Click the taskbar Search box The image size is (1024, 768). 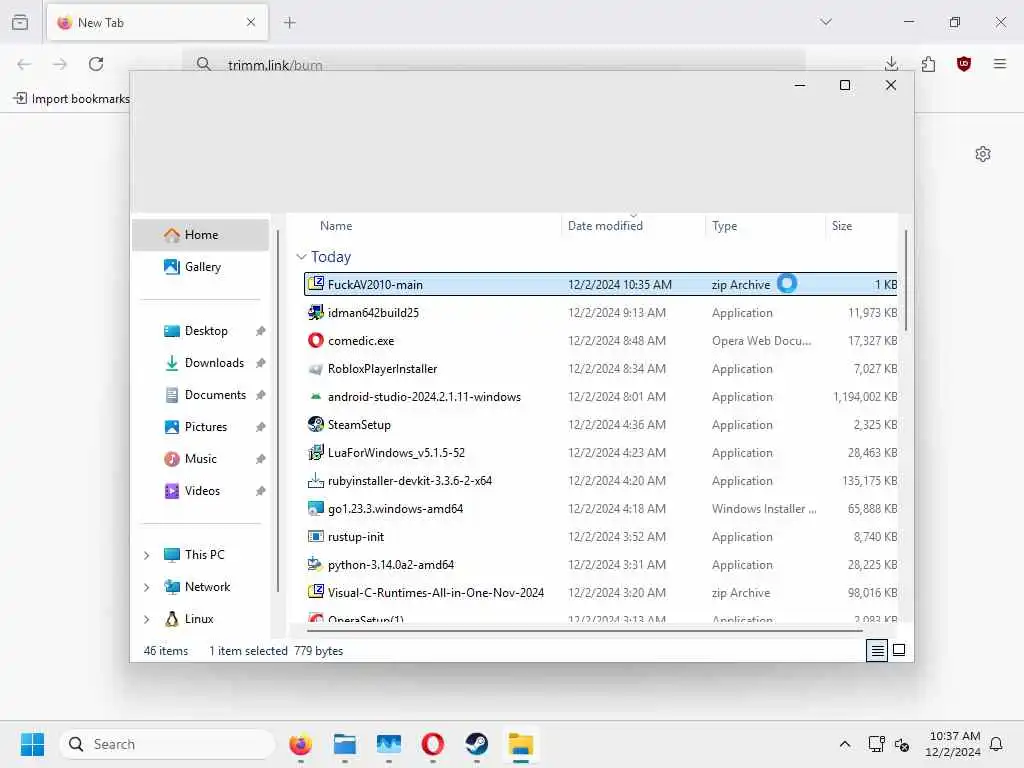[x=167, y=744]
